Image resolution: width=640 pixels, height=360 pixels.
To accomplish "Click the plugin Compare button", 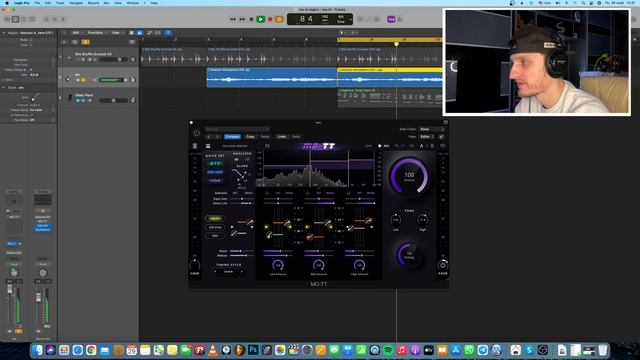I will (x=232, y=137).
